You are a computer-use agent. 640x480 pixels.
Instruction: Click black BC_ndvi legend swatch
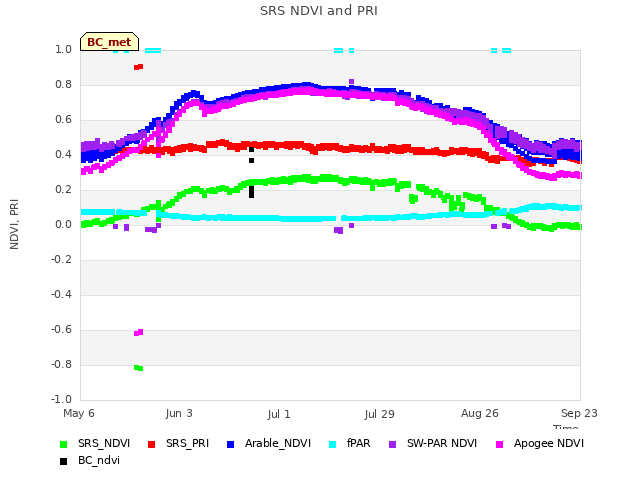coord(63,462)
